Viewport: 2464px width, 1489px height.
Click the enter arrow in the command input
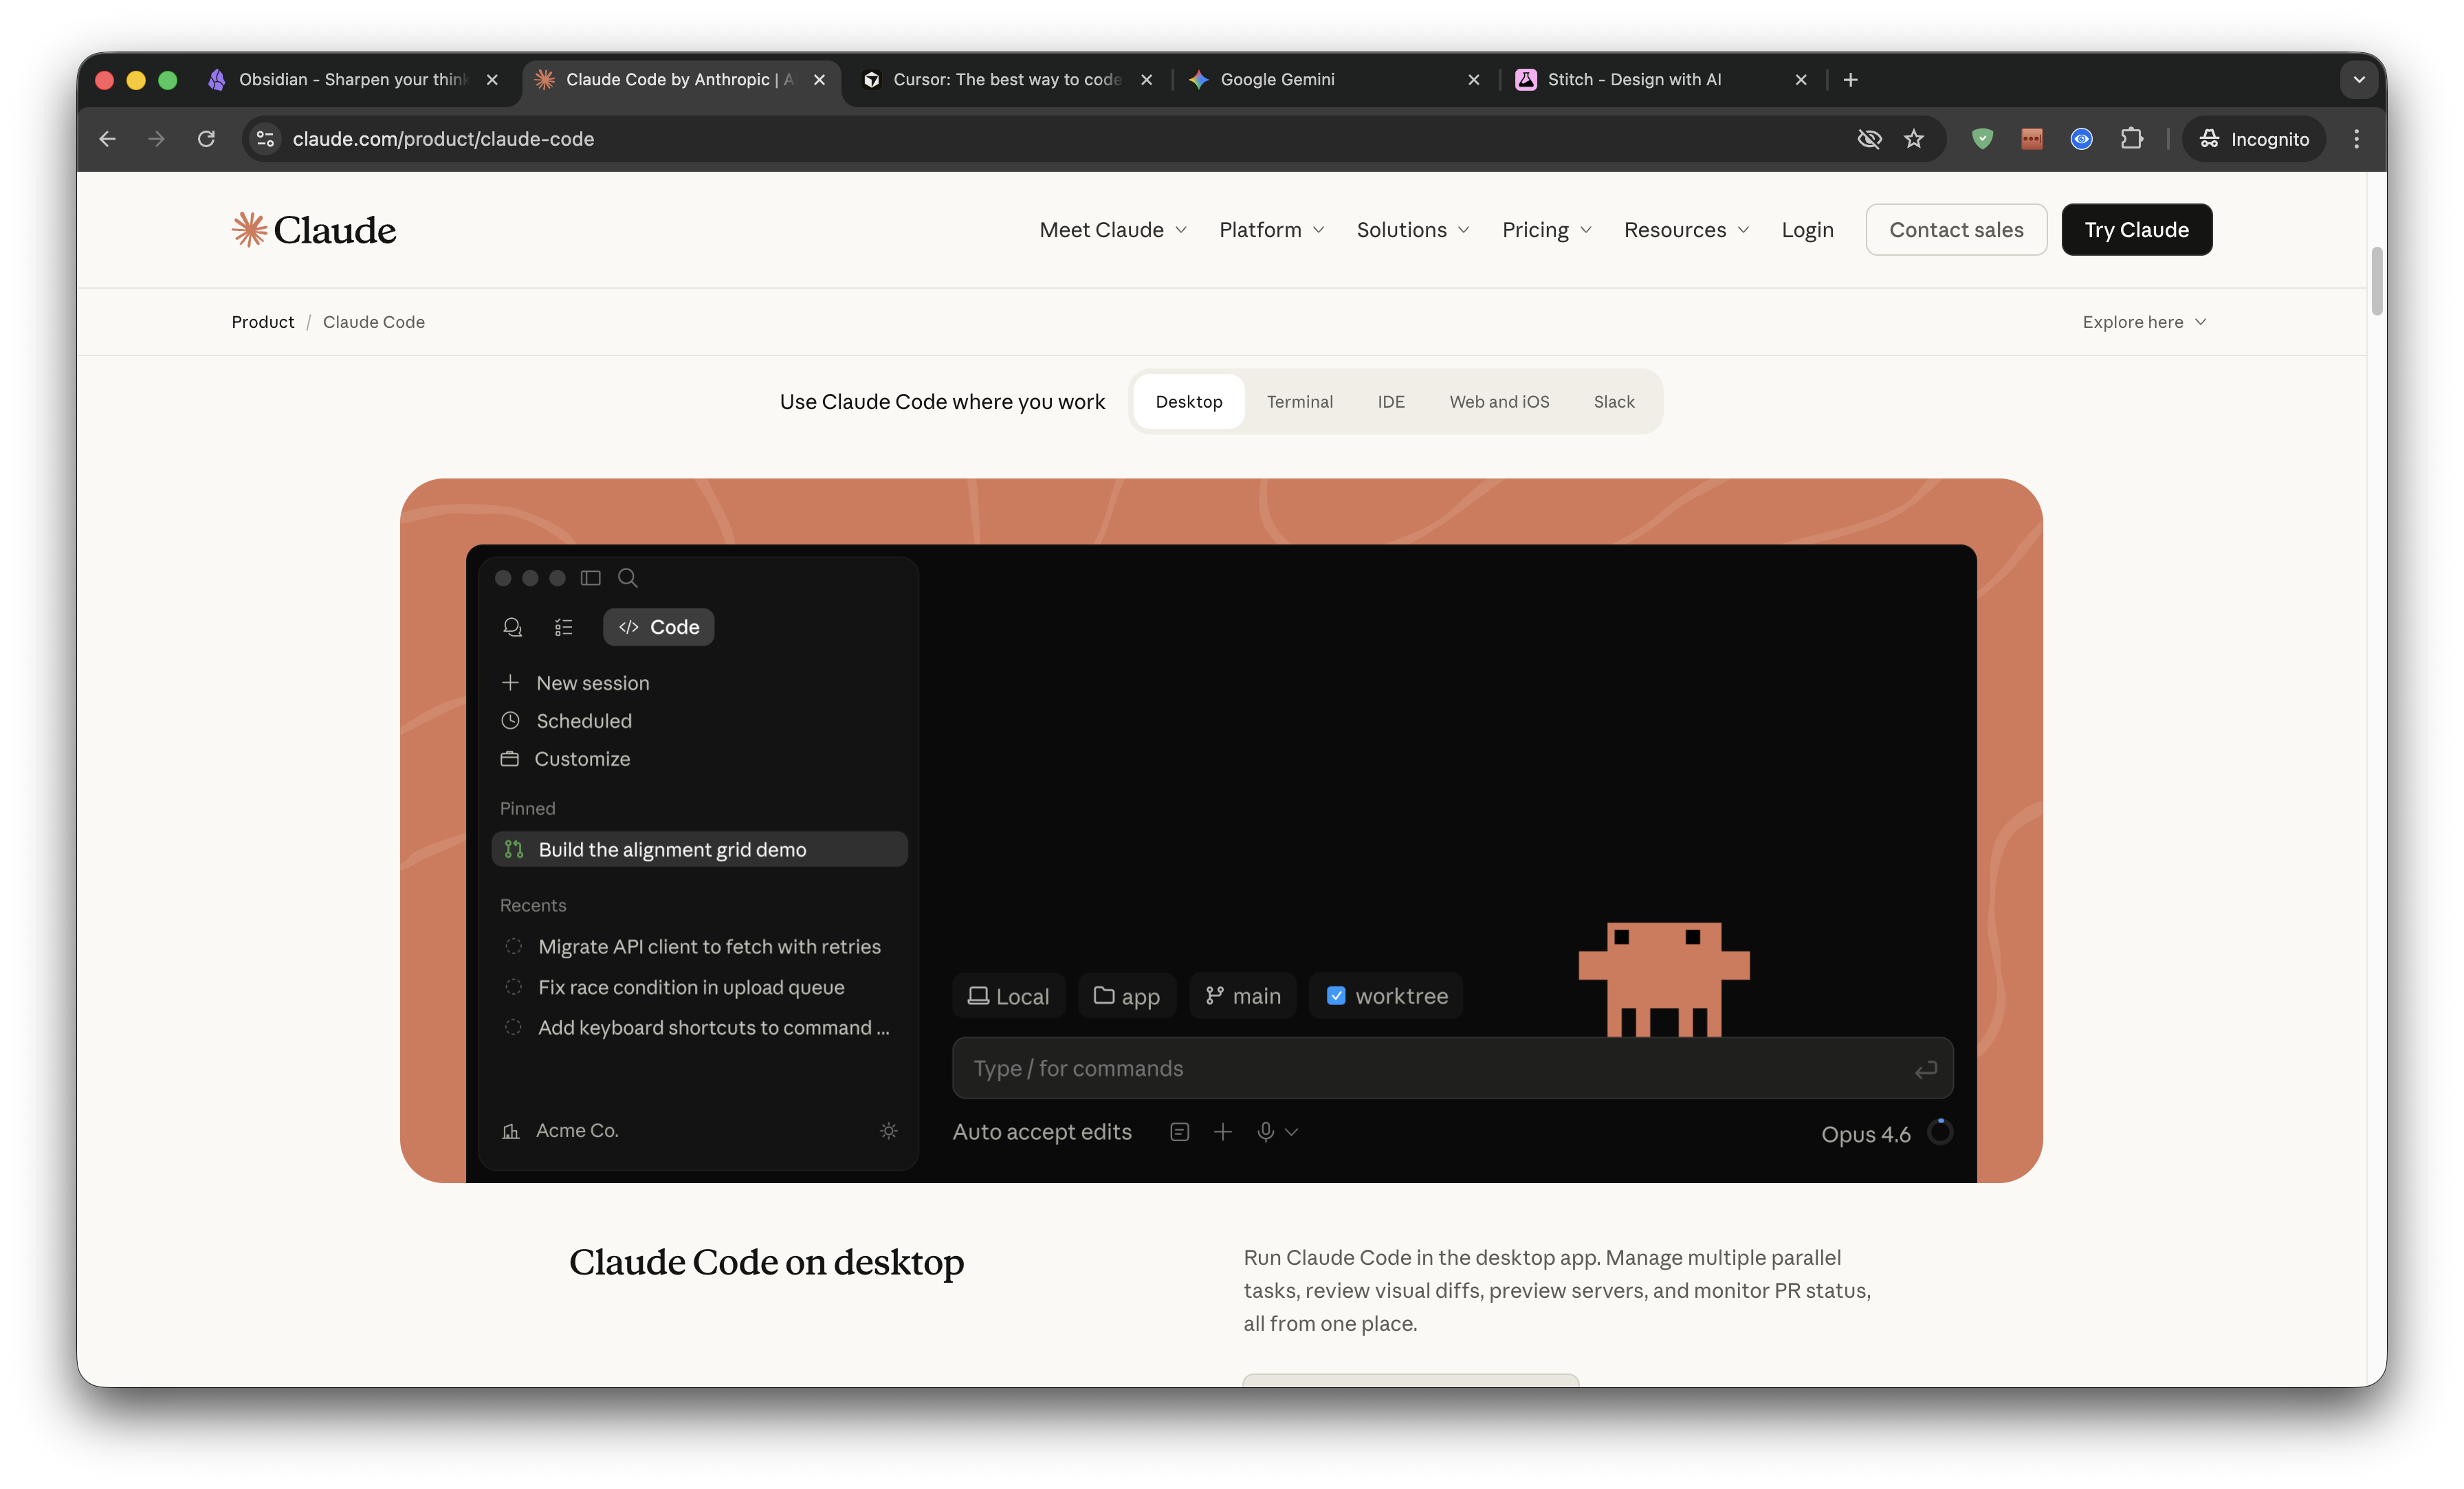click(x=1926, y=1070)
